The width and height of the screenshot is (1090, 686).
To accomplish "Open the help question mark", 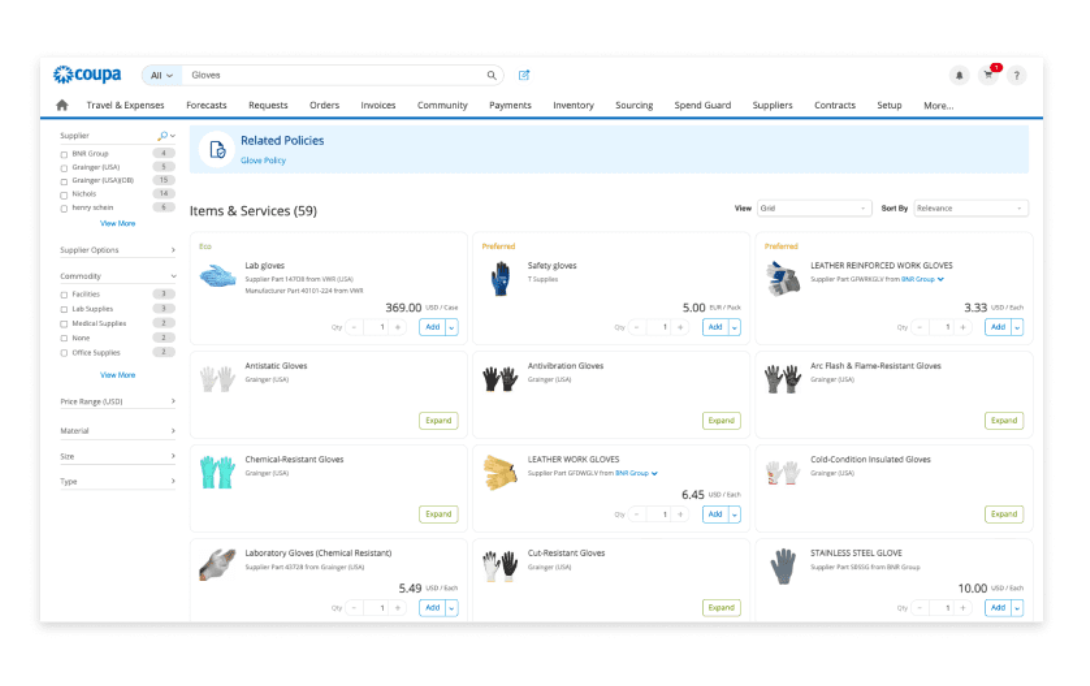I will pos(1016,75).
